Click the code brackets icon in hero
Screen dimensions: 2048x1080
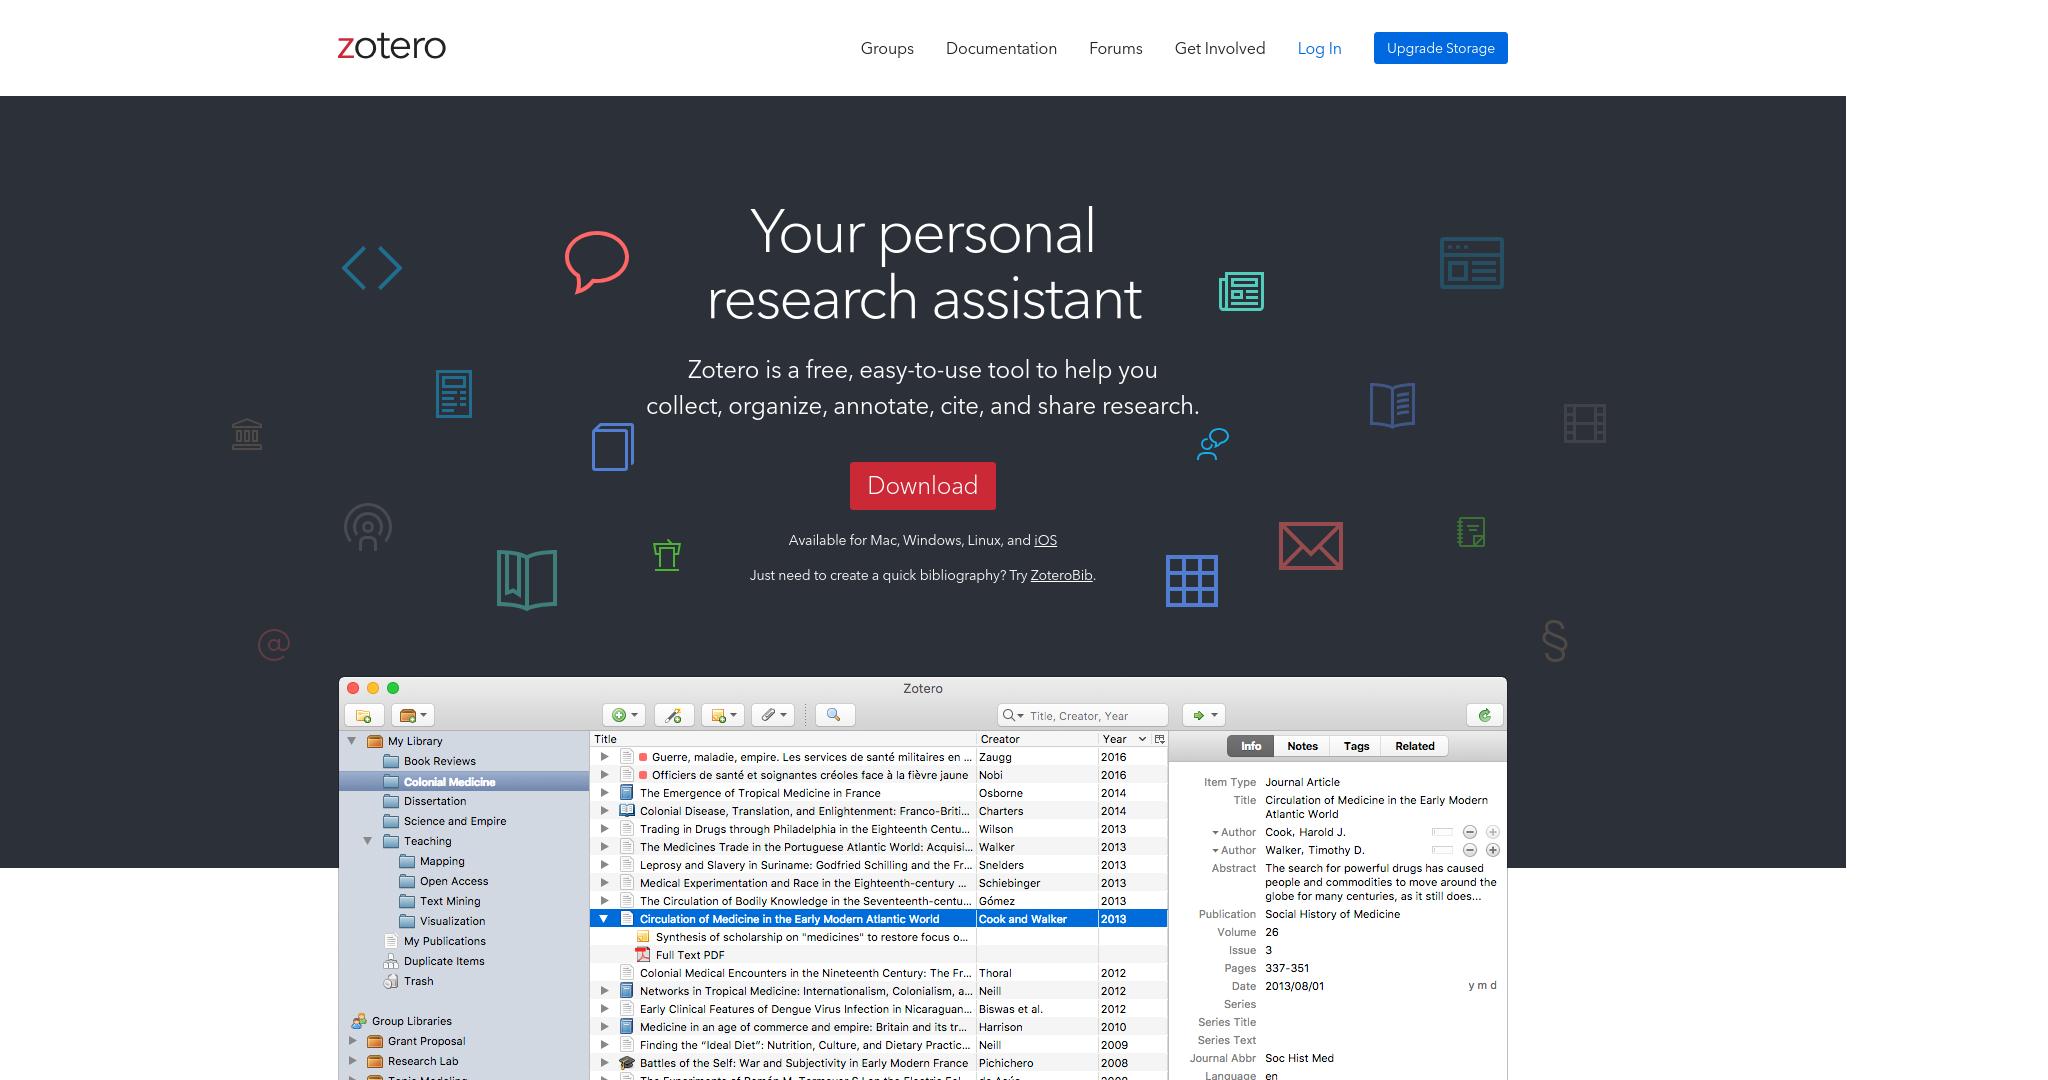(372, 268)
